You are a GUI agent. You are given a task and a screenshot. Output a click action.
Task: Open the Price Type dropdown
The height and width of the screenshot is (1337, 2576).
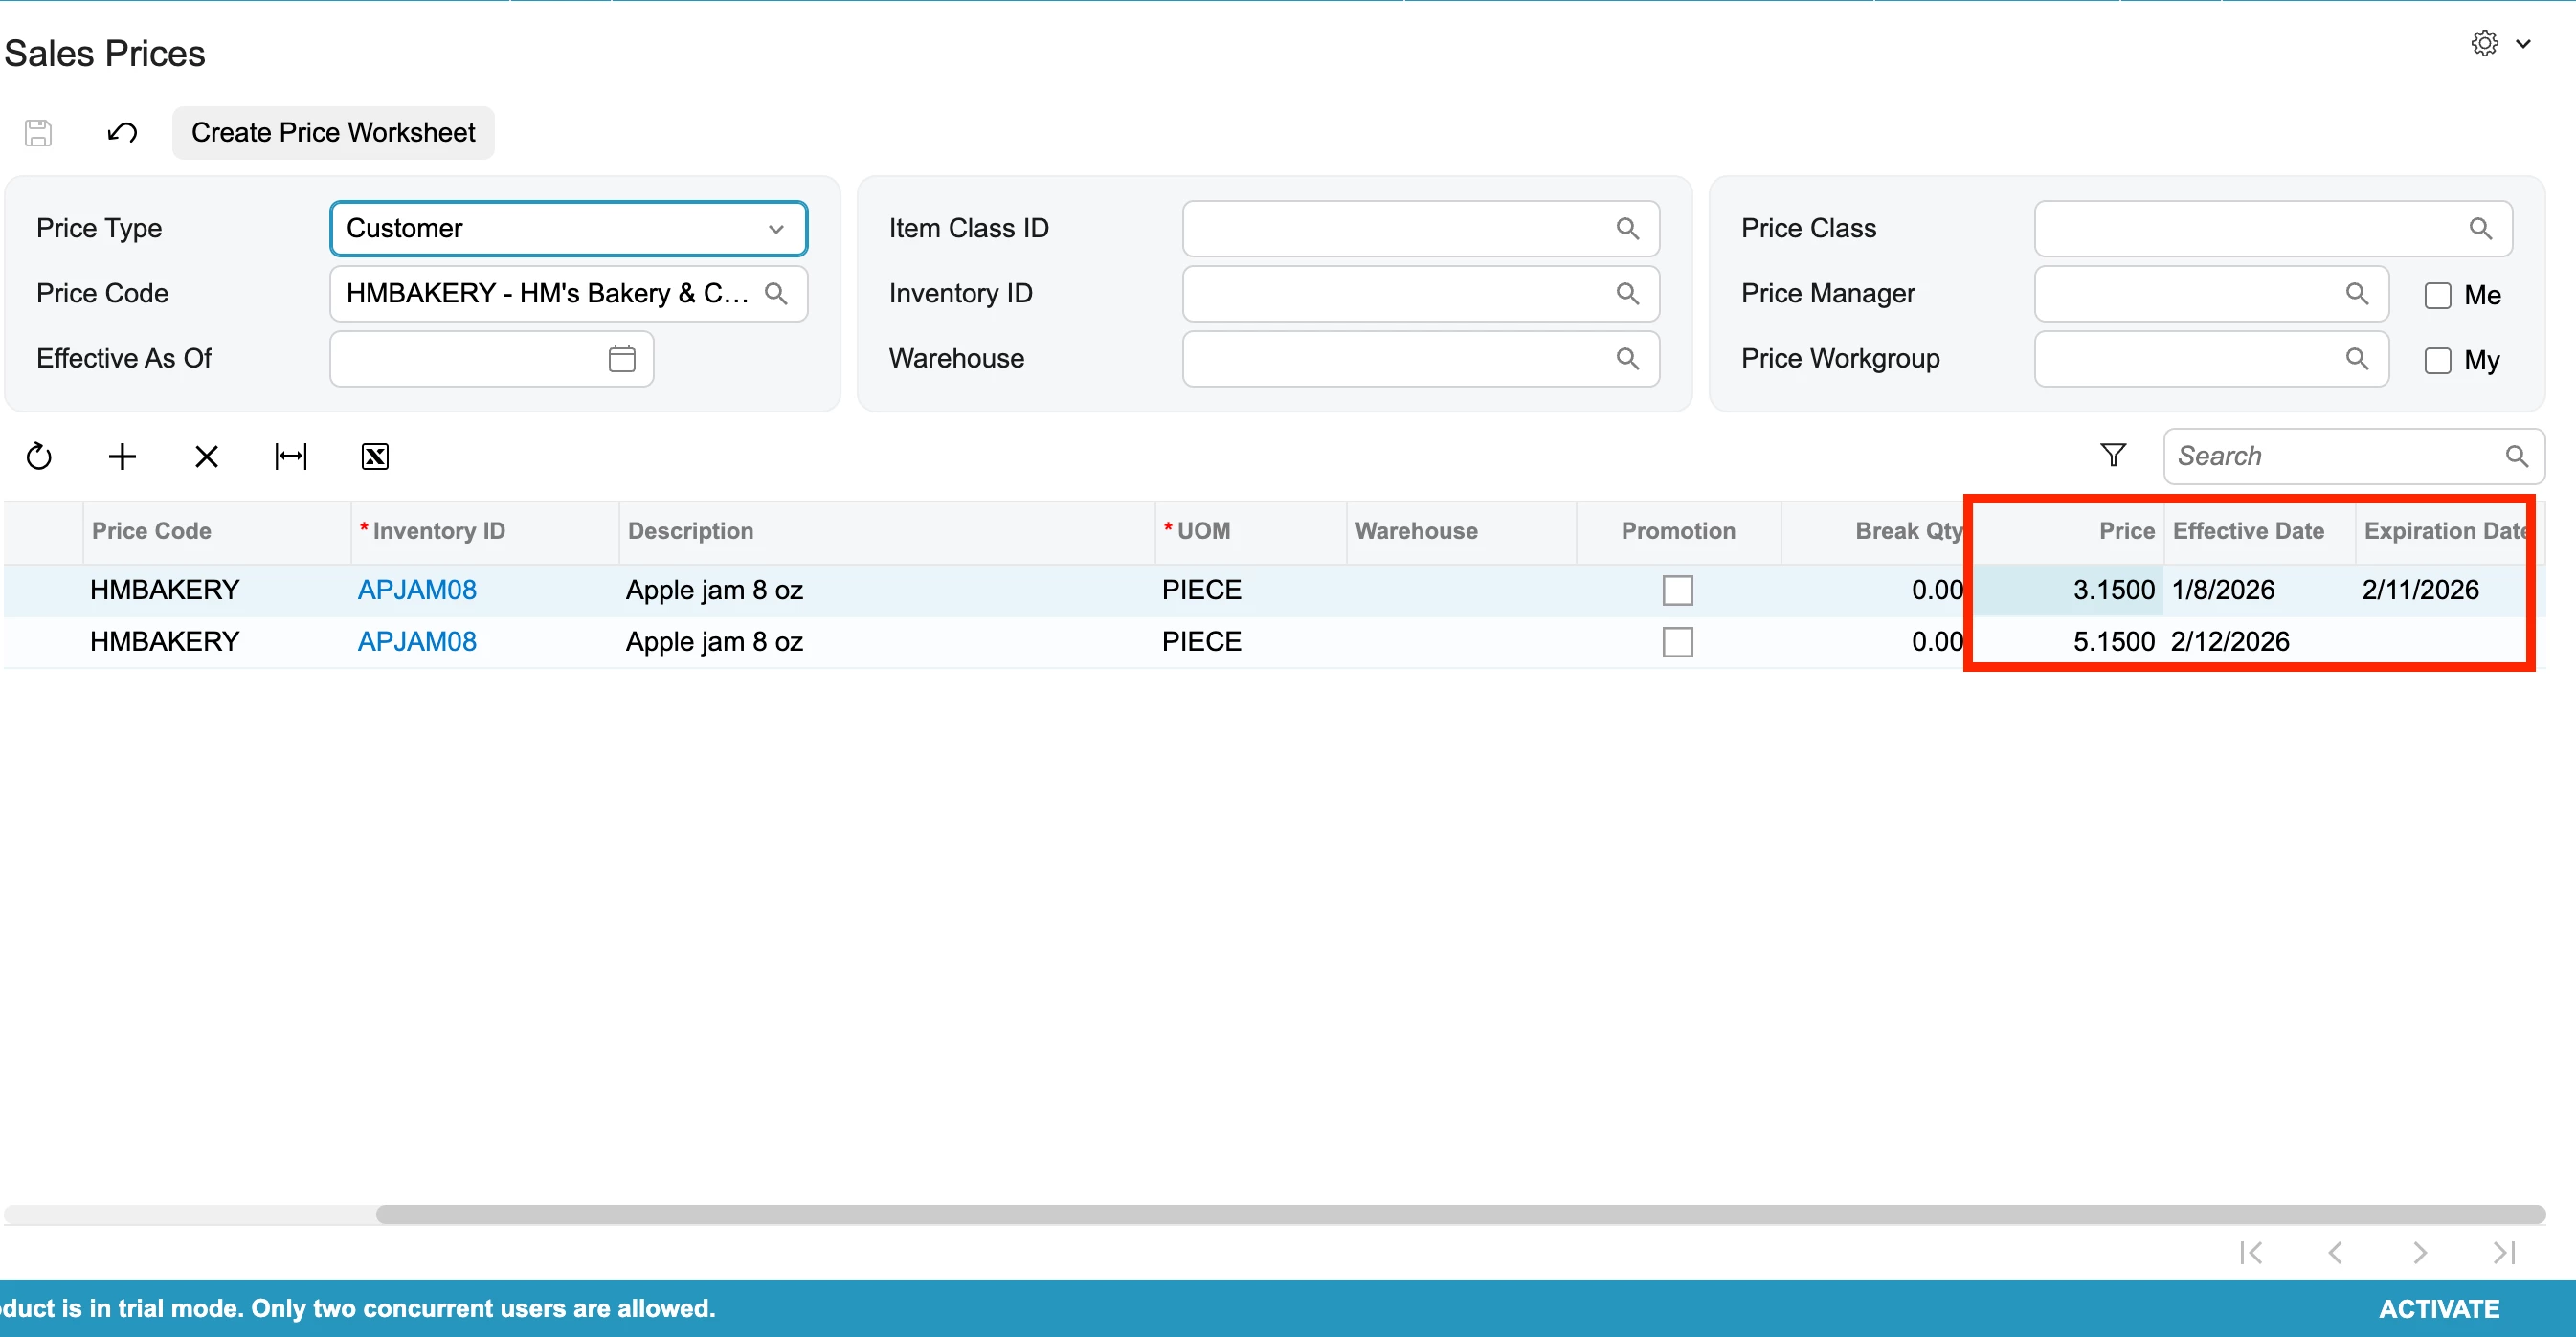coord(775,229)
